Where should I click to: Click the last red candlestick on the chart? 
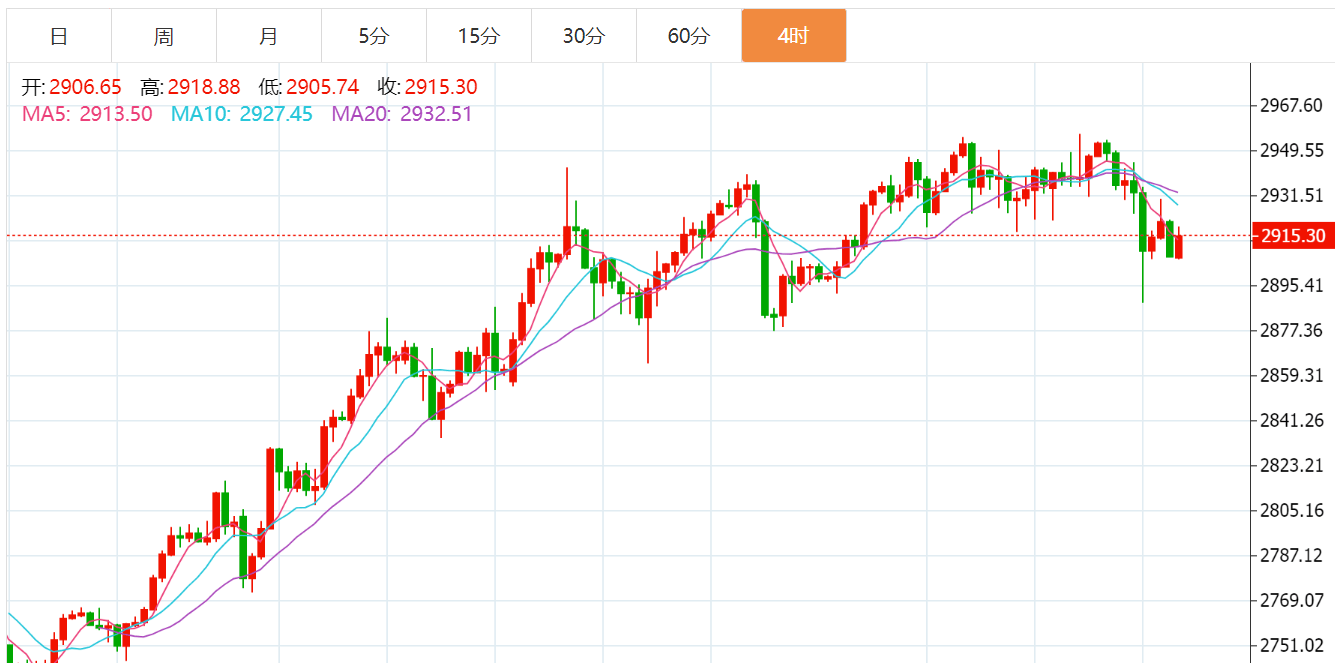click(x=1179, y=247)
